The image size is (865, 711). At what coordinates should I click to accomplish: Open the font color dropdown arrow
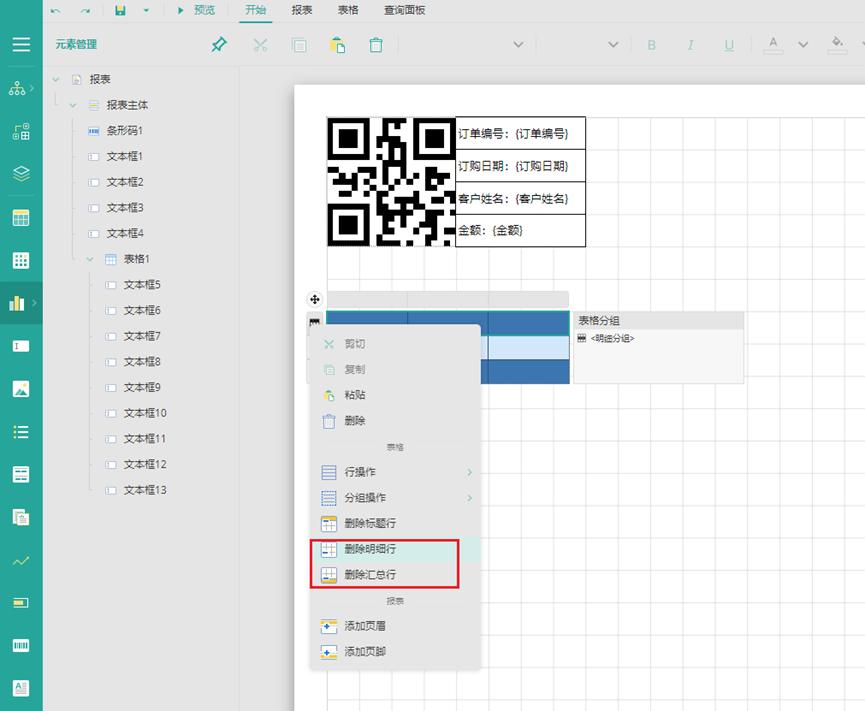802,45
